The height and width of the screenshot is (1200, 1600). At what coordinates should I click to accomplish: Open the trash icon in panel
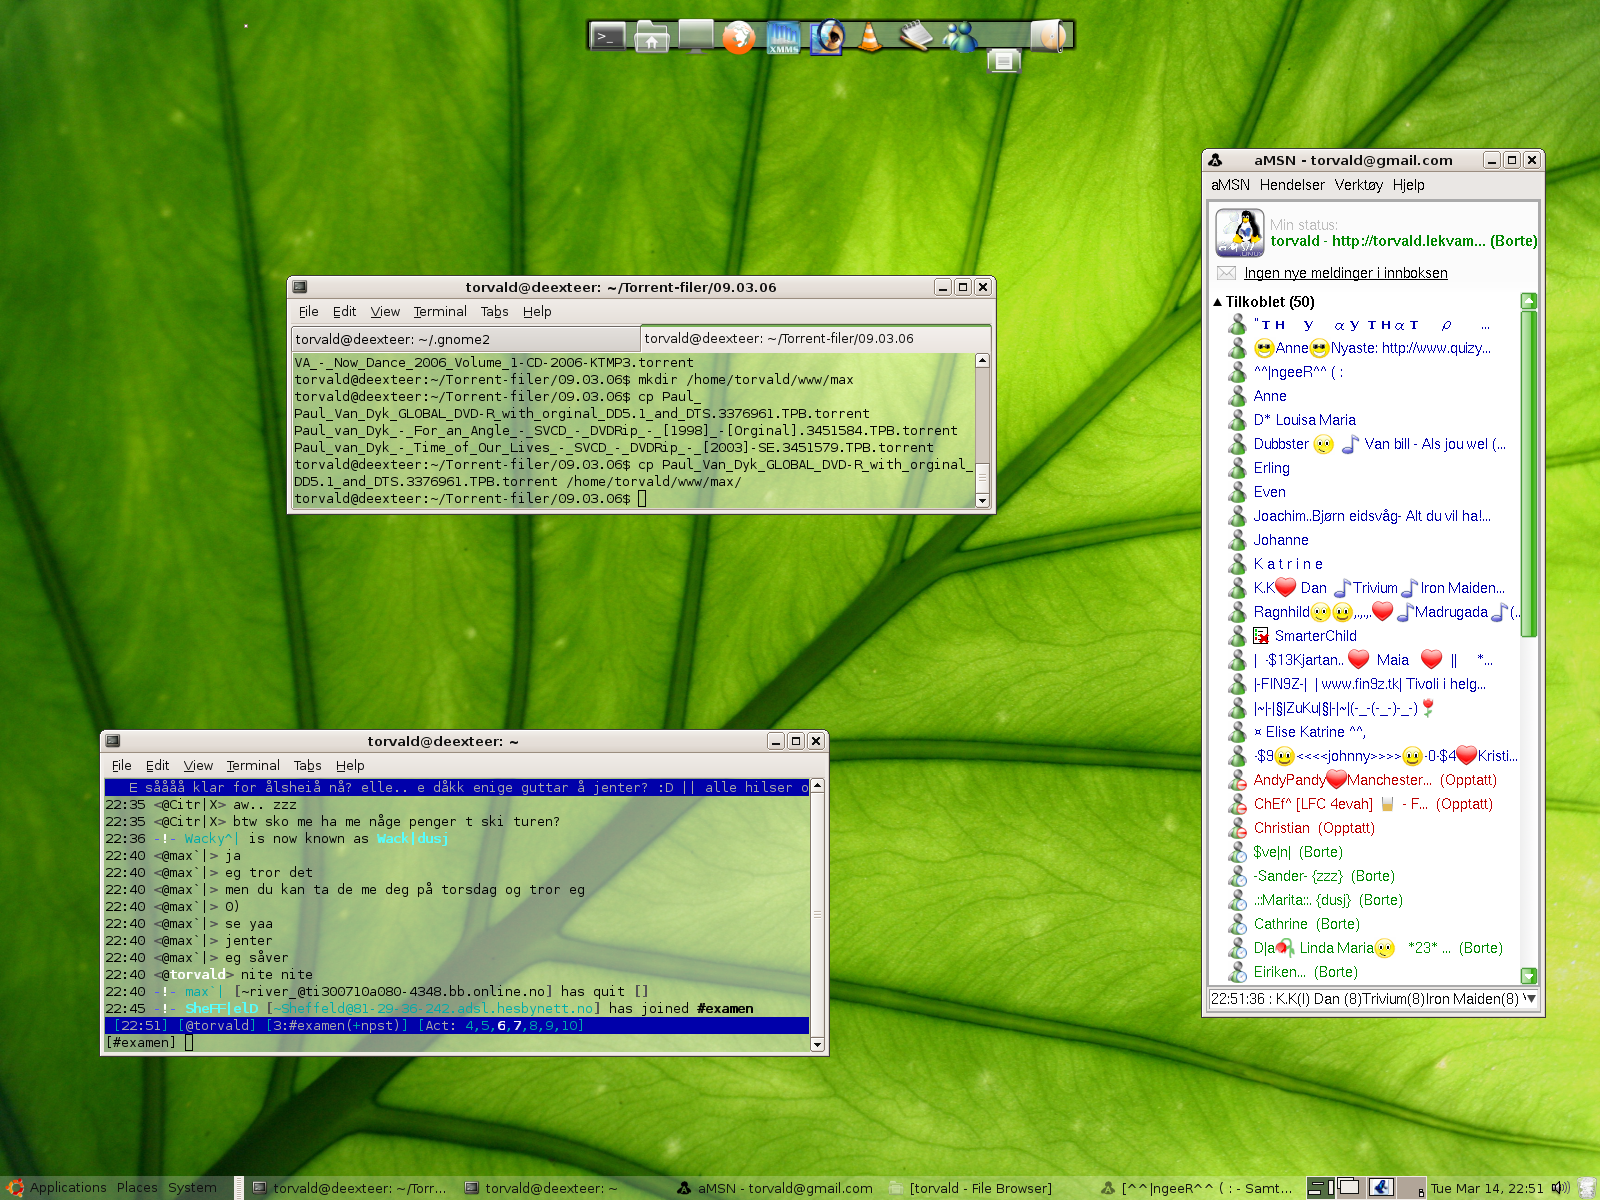(x=1587, y=1188)
